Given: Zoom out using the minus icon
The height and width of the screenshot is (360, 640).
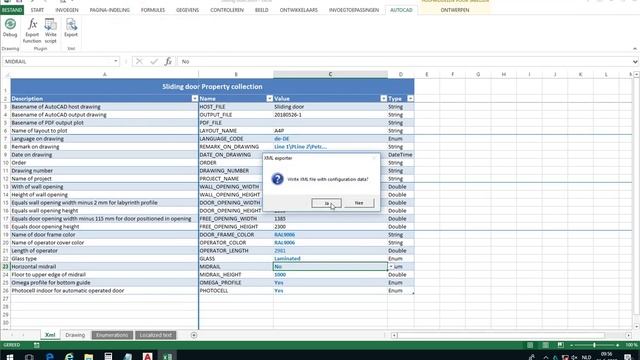Looking at the screenshot, I should [x=571, y=345].
